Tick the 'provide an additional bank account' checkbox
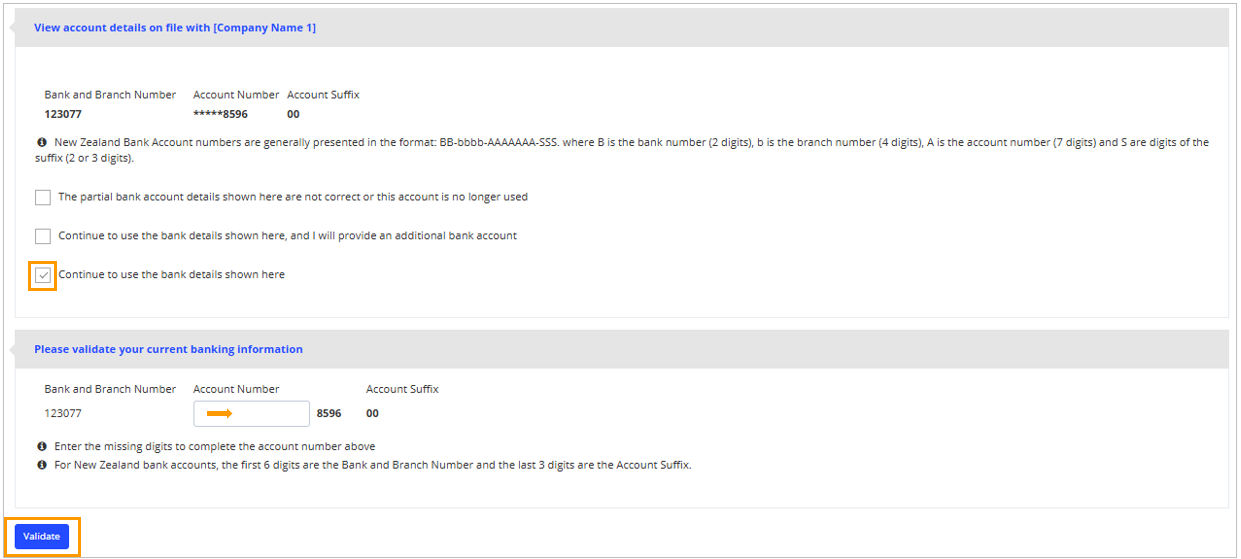The image size is (1241, 559). (x=43, y=236)
